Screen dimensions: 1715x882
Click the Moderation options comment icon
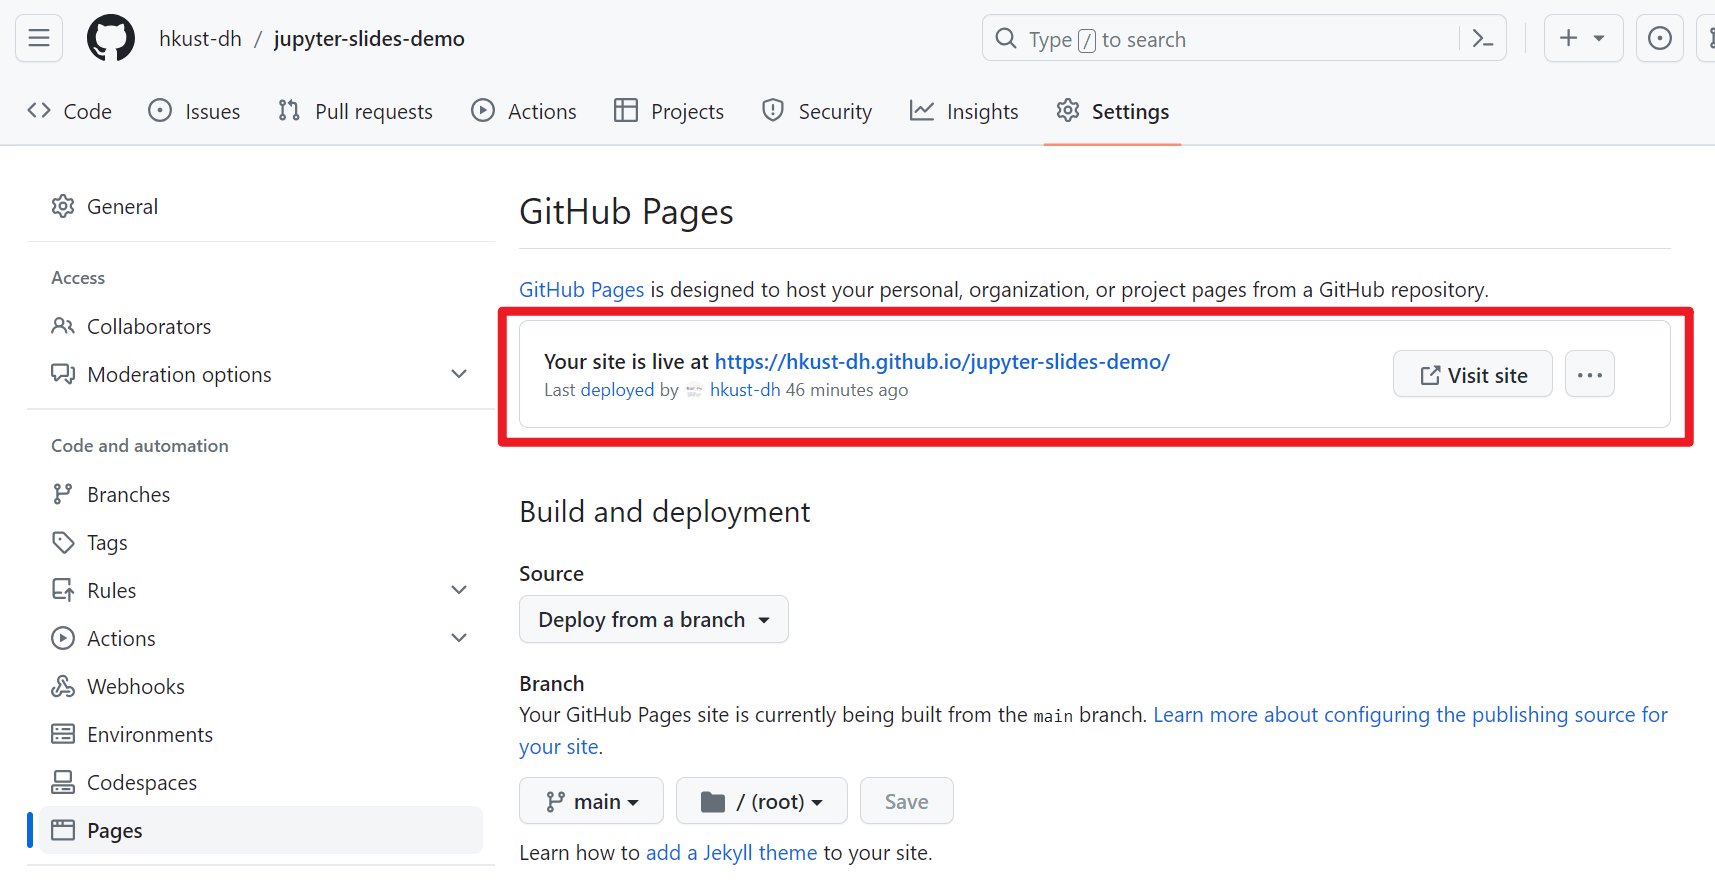[x=63, y=374]
